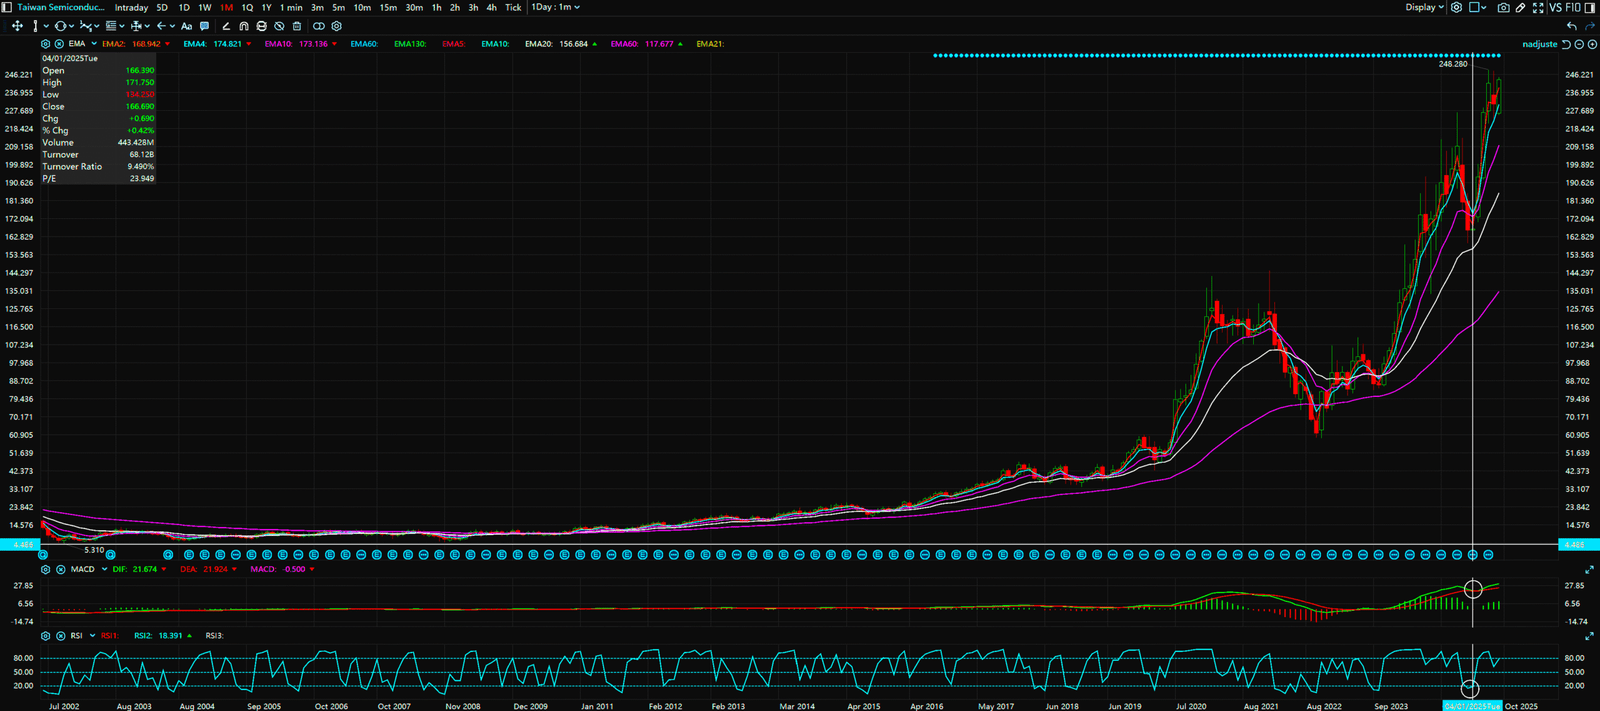This screenshot has width=1600, height=711.
Task: Toggle the hide drawings eye-slash icon
Action: (279, 26)
